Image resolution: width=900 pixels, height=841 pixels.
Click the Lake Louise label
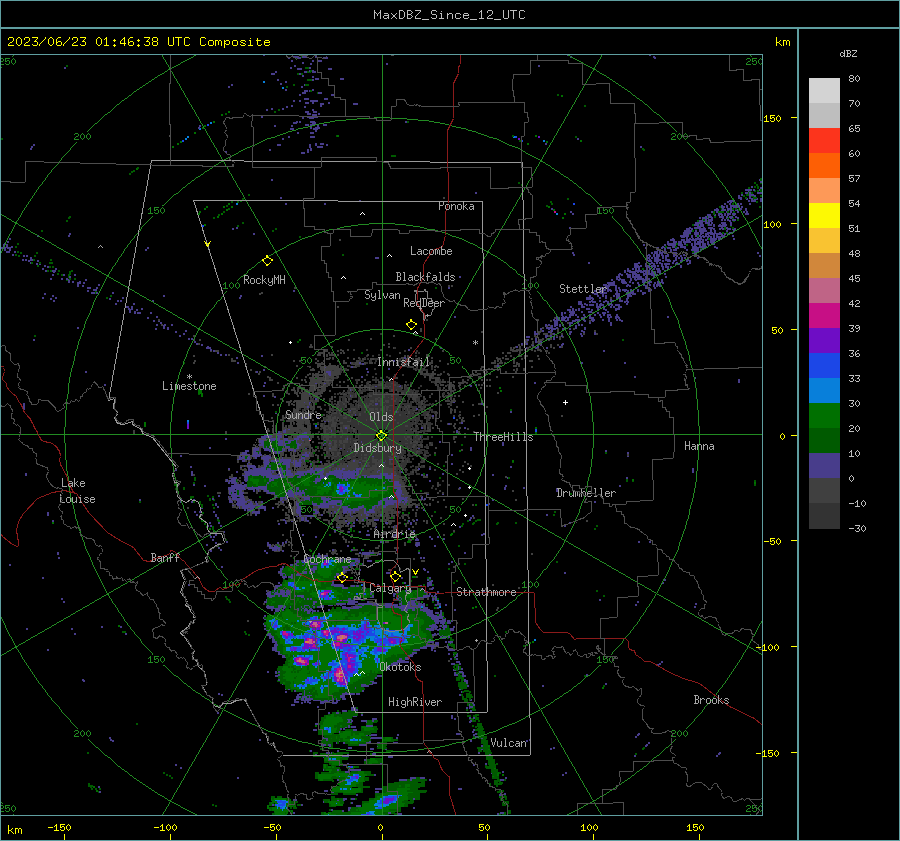77,491
